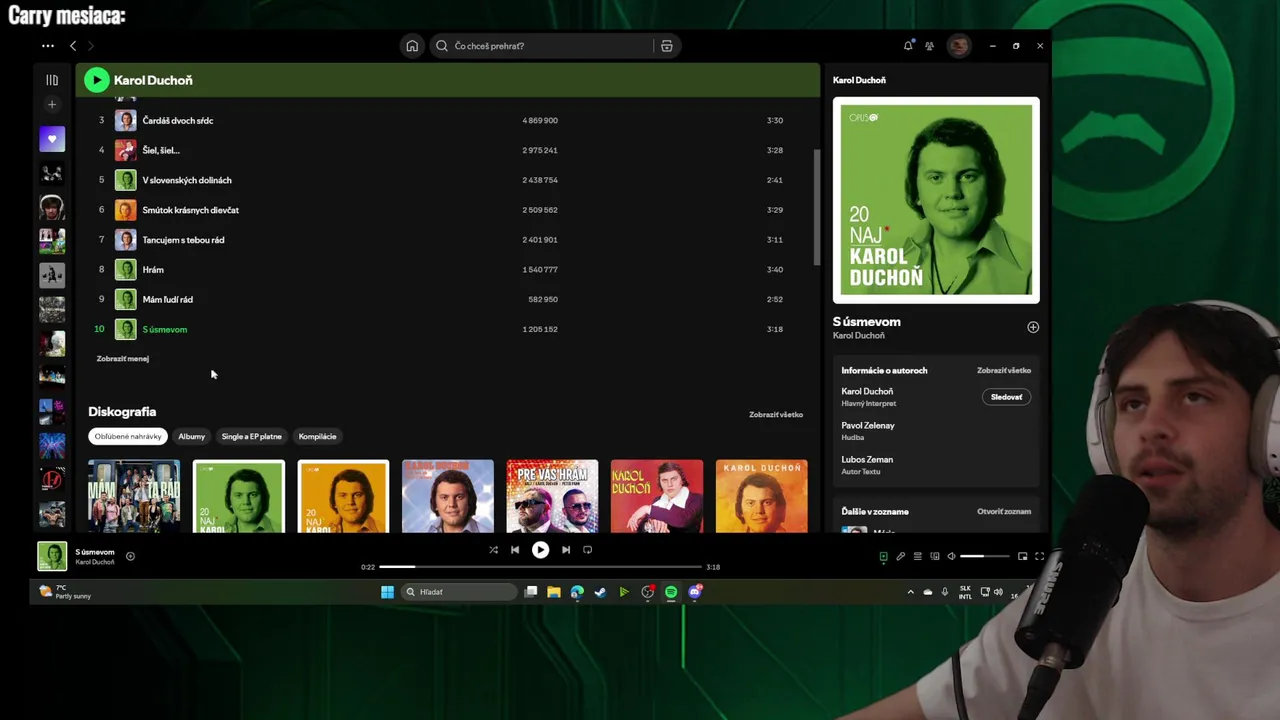
Task: Skip to next track
Action: (565, 549)
